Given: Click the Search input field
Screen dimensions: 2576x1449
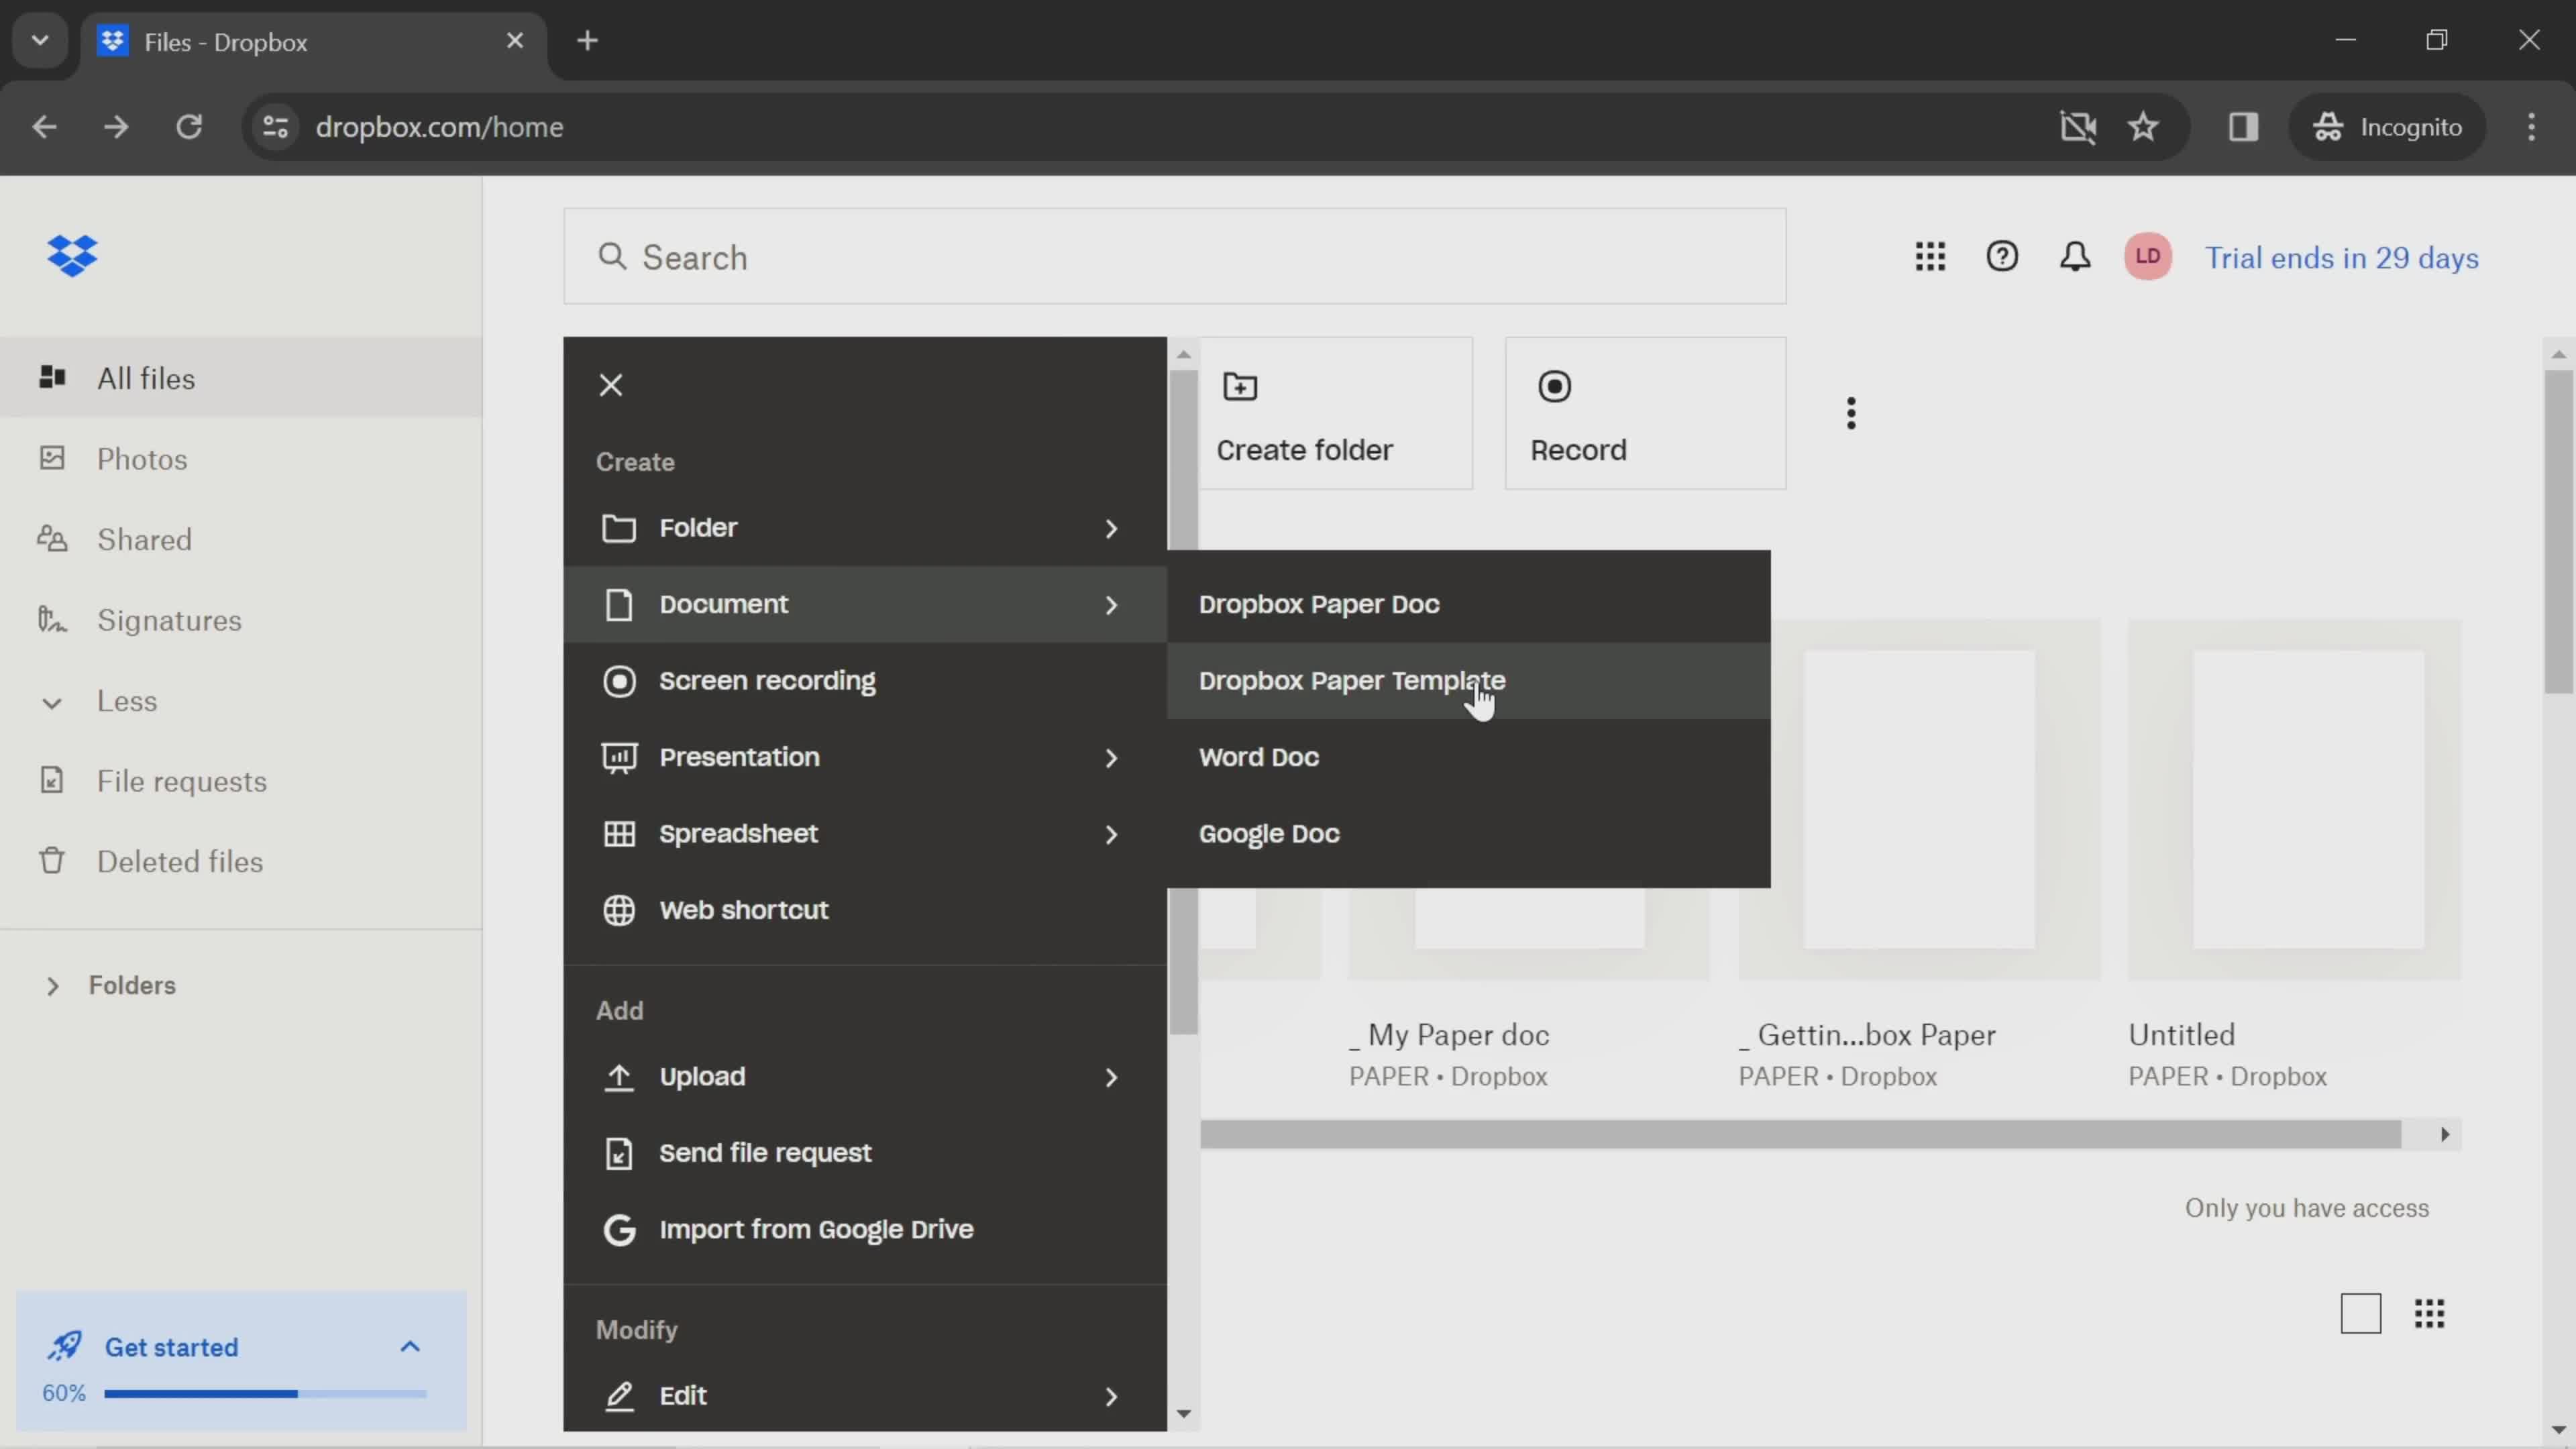Looking at the screenshot, I should click(1177, 255).
